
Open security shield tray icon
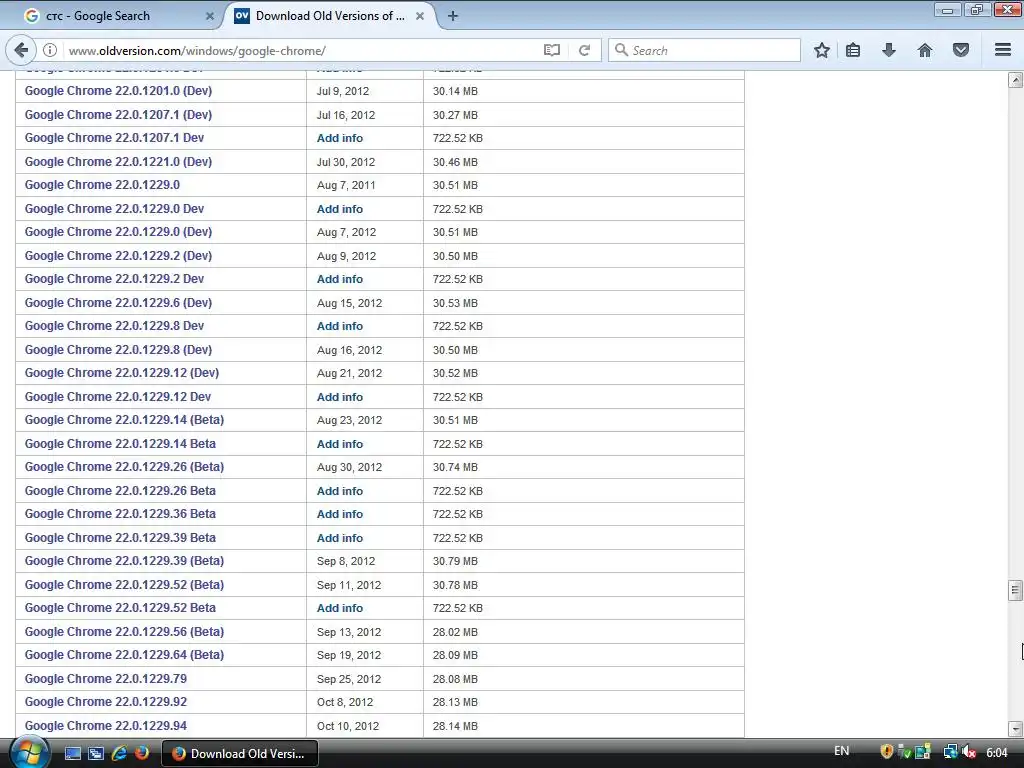[887, 752]
